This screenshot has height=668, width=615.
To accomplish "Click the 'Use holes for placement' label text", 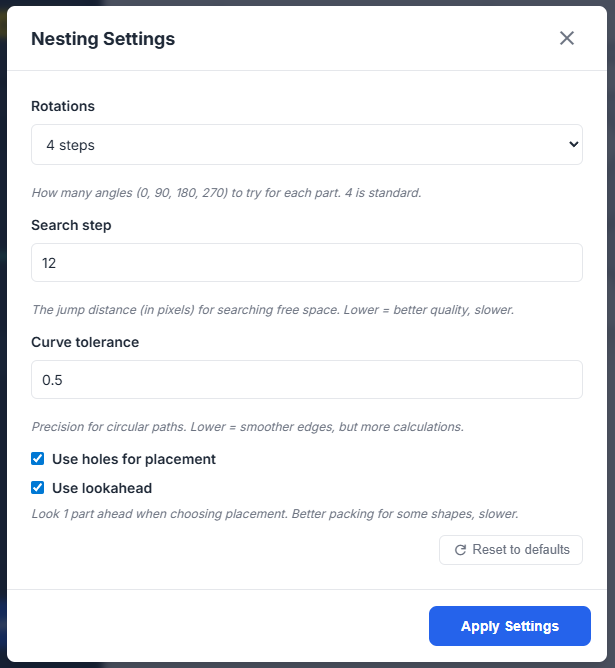I will [x=134, y=459].
